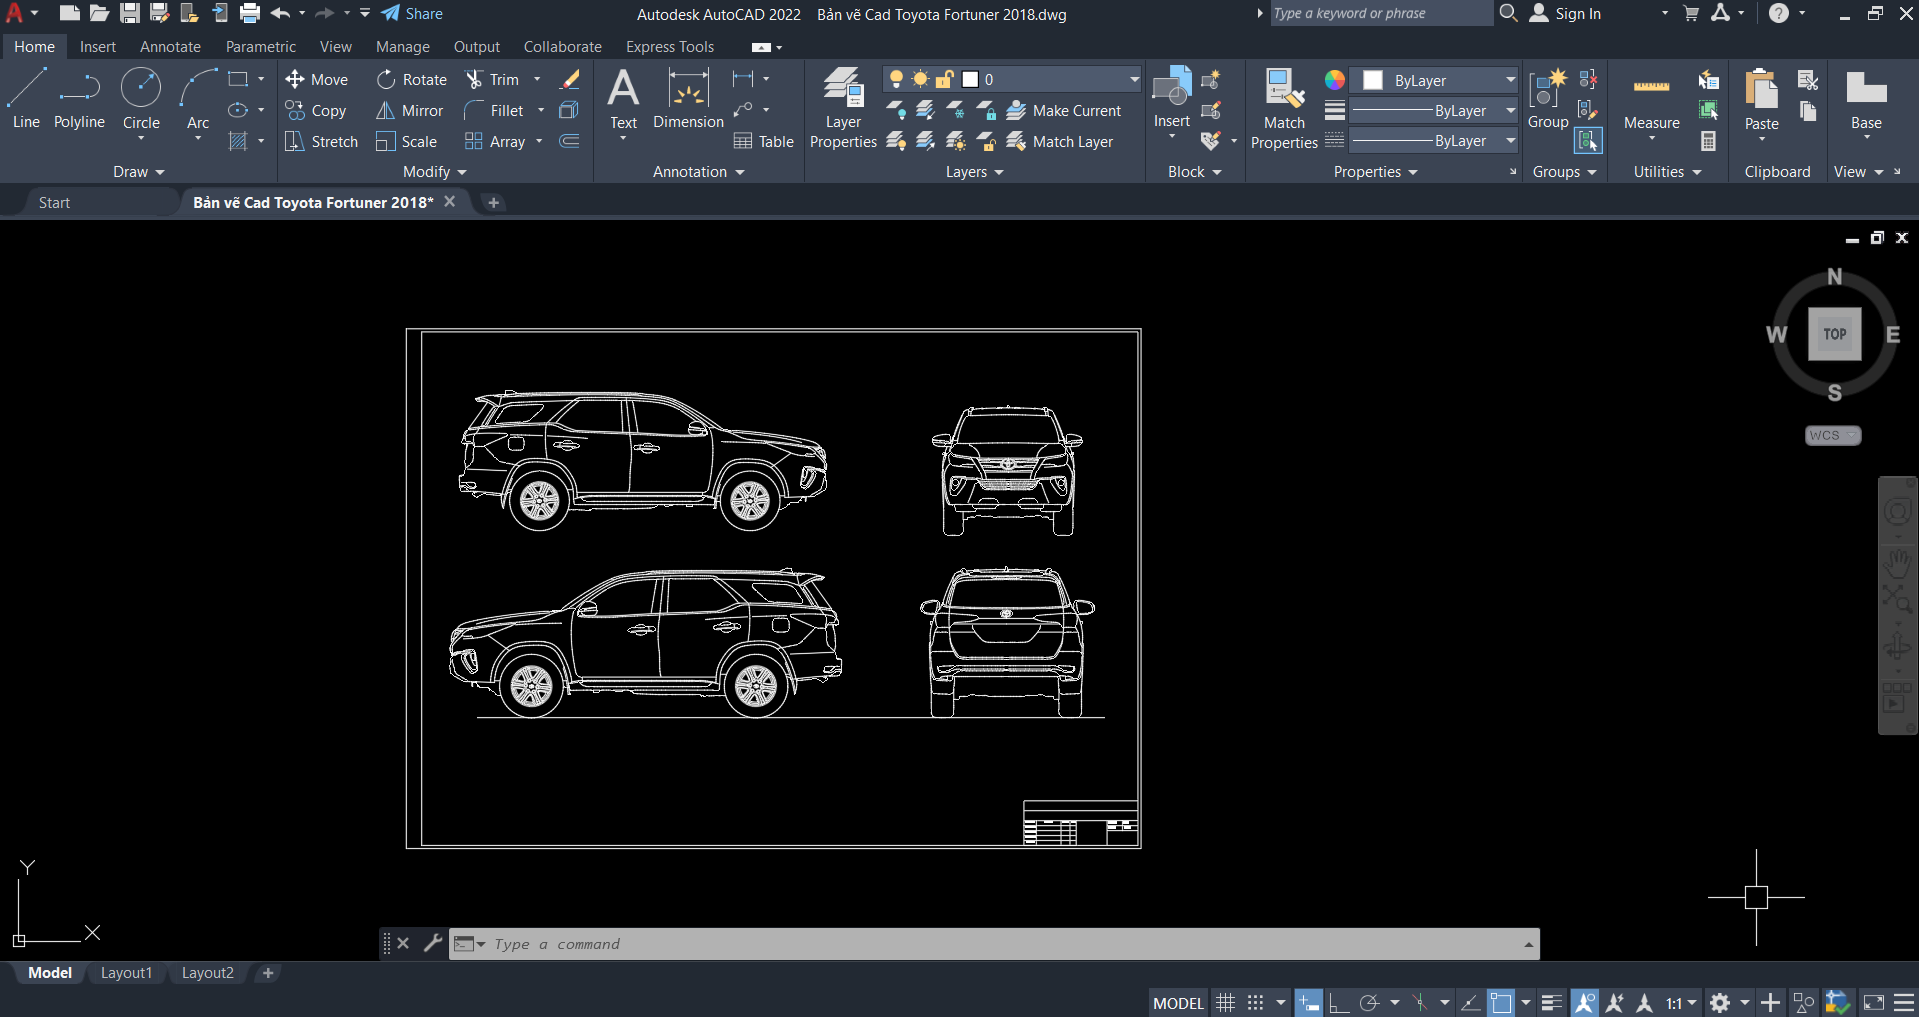Switch to the Annotate ribbon tab
The height and width of the screenshot is (1017, 1919).
(170, 46)
